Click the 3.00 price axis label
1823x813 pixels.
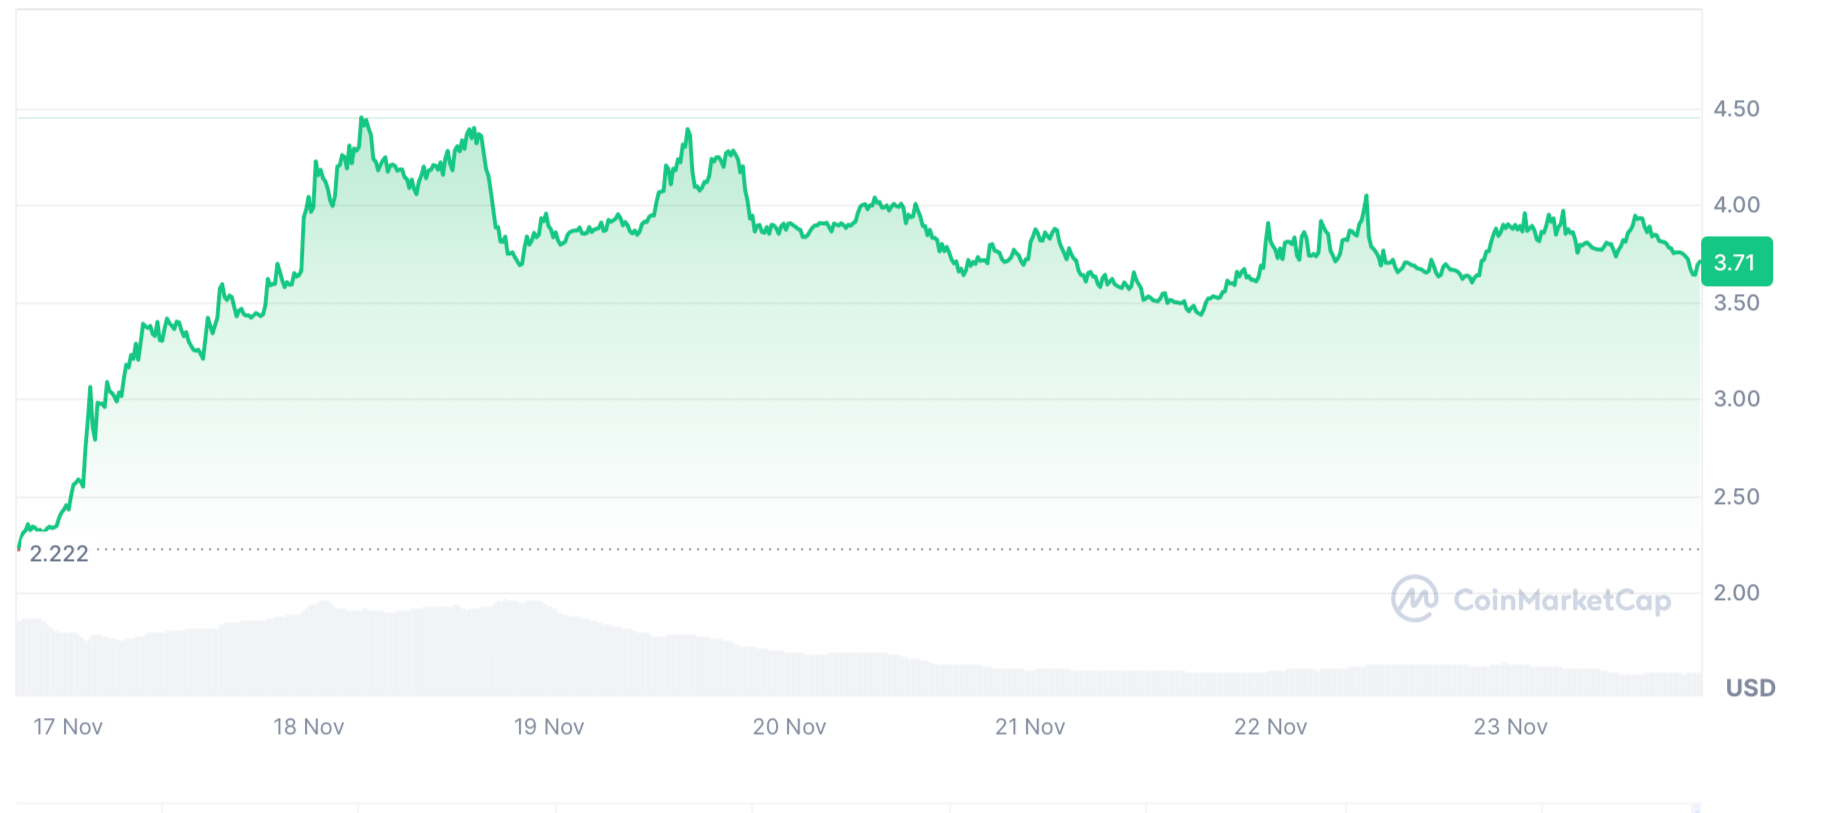[x=1736, y=399]
